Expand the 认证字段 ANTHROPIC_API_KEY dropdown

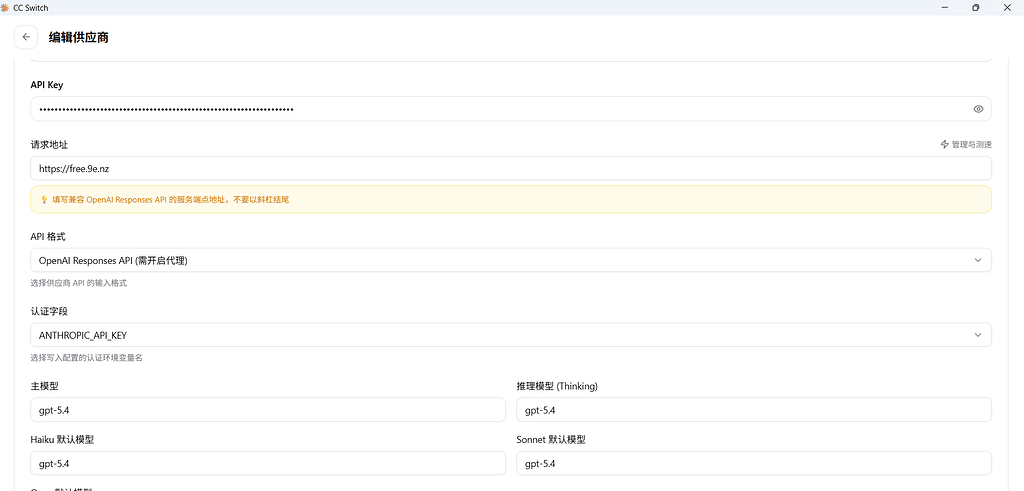pos(511,335)
